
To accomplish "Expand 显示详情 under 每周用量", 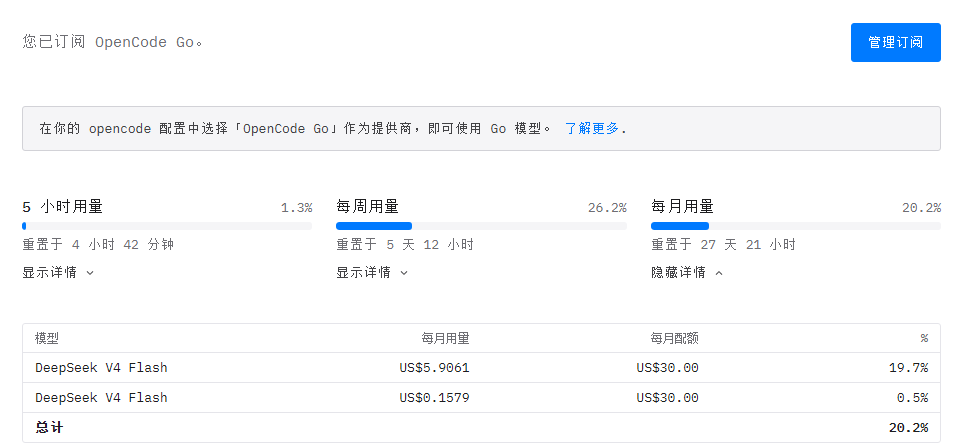I will coord(372,272).
